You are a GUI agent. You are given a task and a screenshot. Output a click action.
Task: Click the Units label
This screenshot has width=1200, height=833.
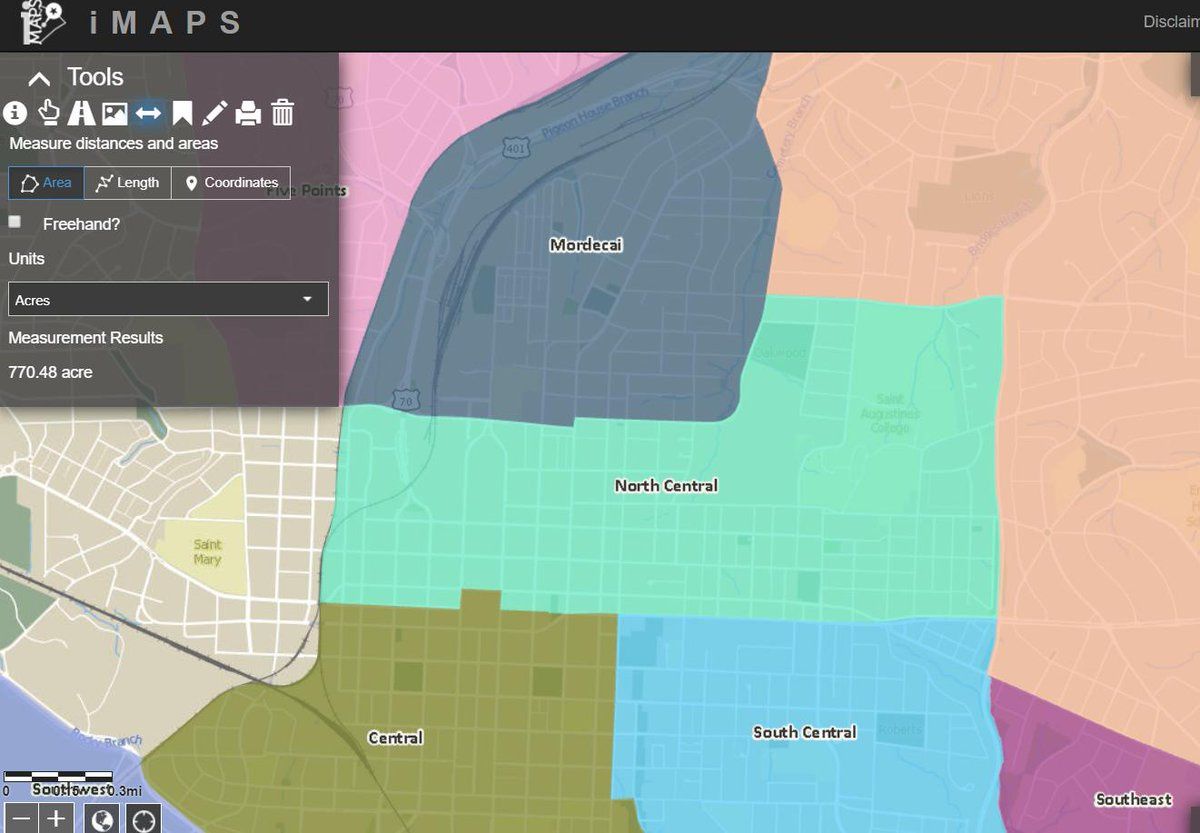[27, 258]
